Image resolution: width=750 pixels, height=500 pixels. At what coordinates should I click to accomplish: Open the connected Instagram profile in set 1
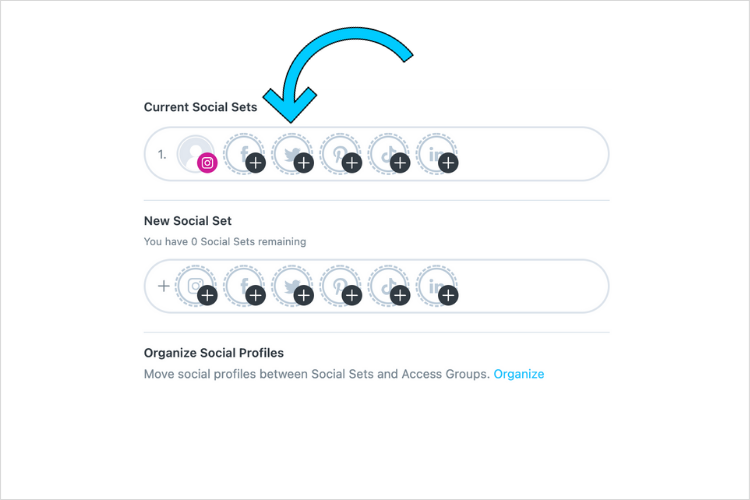click(x=196, y=154)
